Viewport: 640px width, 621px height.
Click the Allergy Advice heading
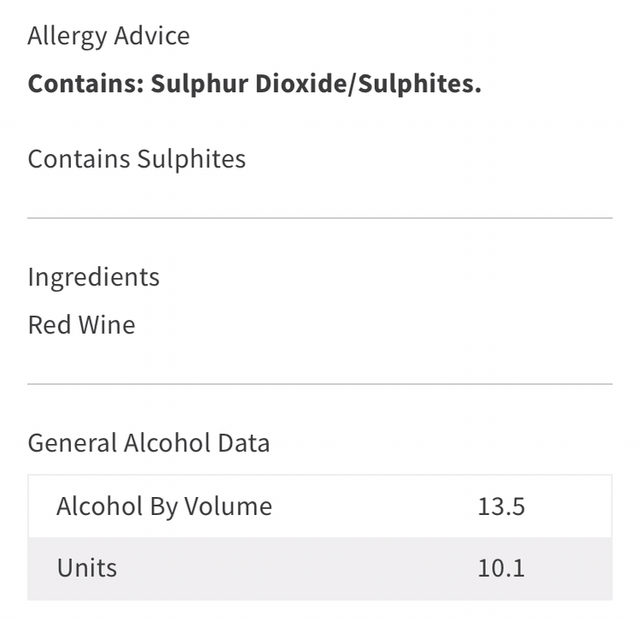108,37
